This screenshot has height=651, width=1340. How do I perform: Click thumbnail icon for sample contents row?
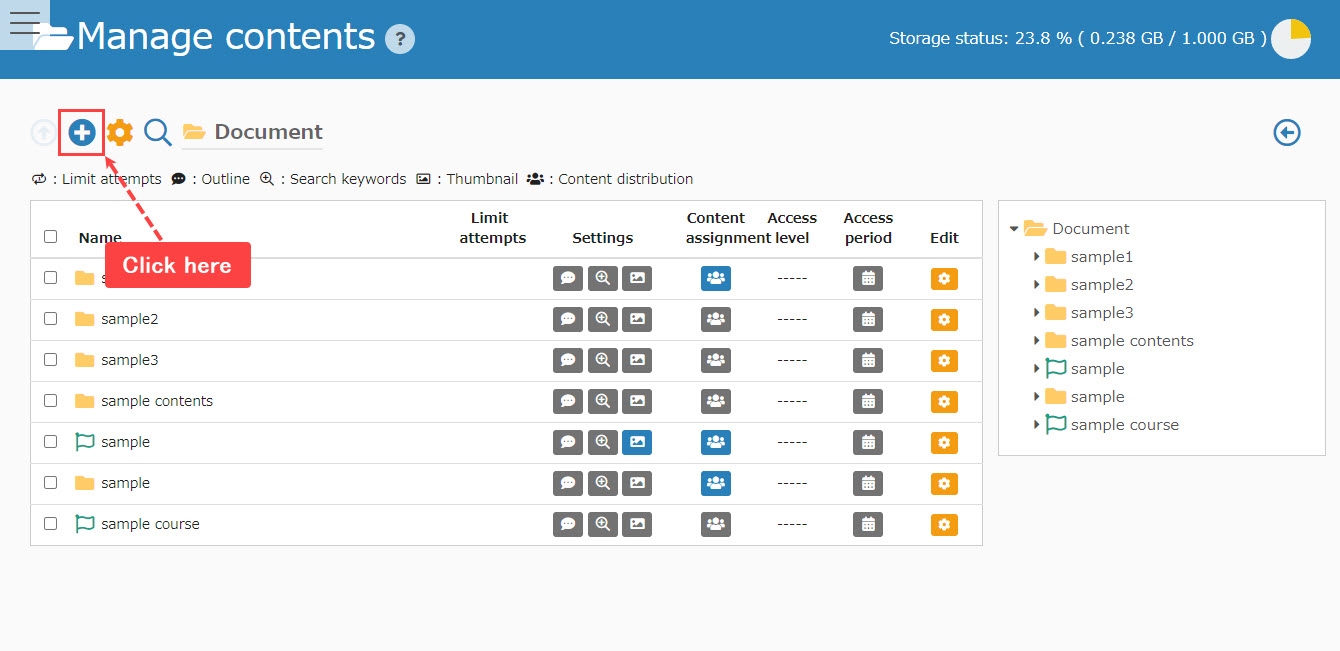(637, 401)
